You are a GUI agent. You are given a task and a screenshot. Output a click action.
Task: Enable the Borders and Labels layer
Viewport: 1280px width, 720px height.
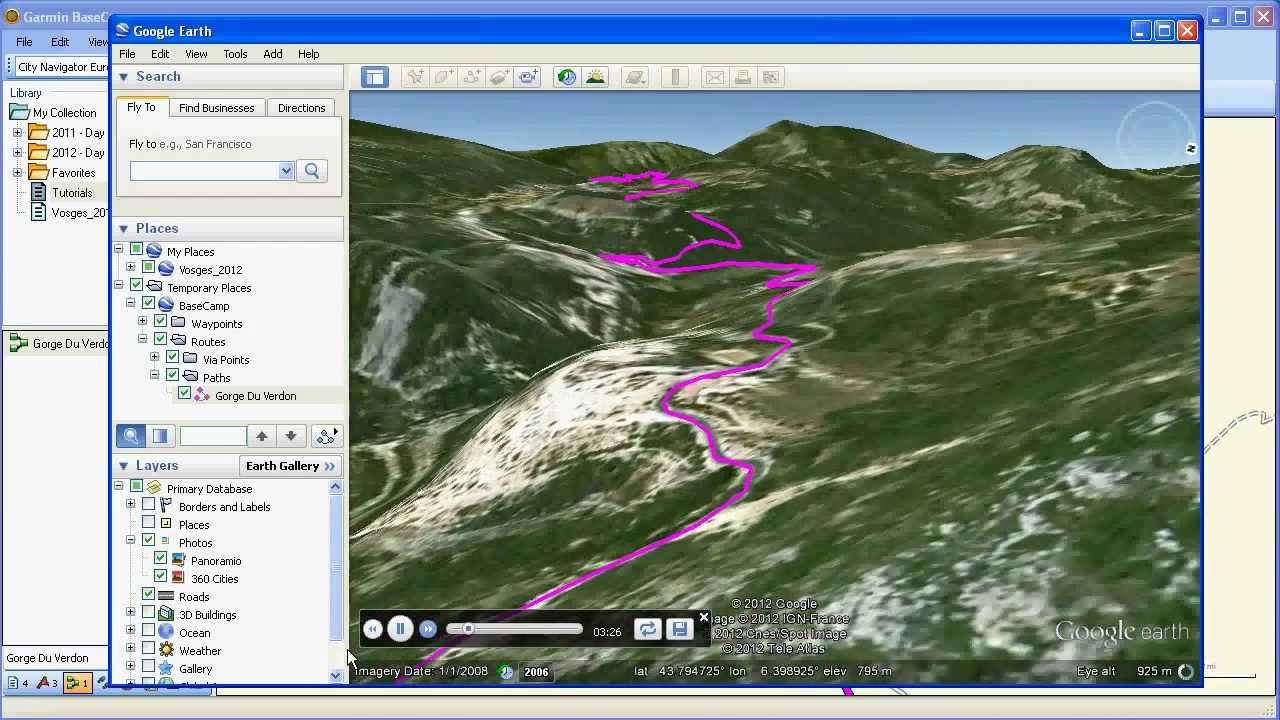pos(148,505)
